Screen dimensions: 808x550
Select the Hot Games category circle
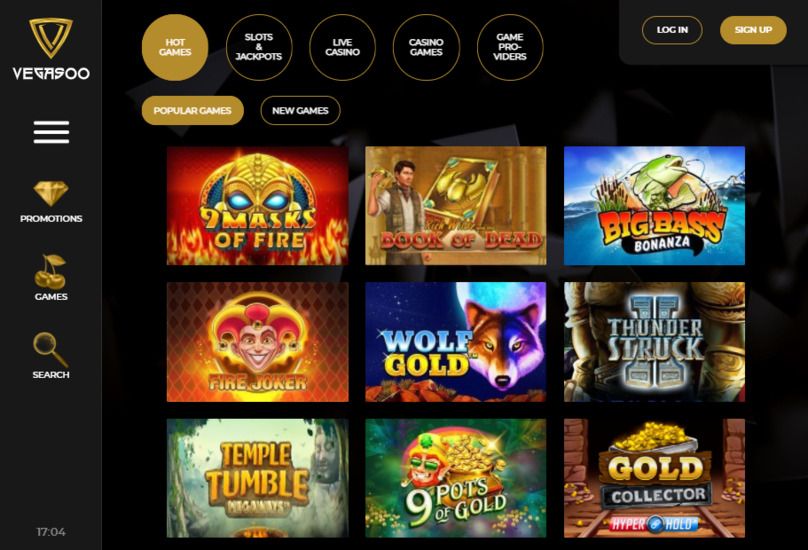coord(175,47)
